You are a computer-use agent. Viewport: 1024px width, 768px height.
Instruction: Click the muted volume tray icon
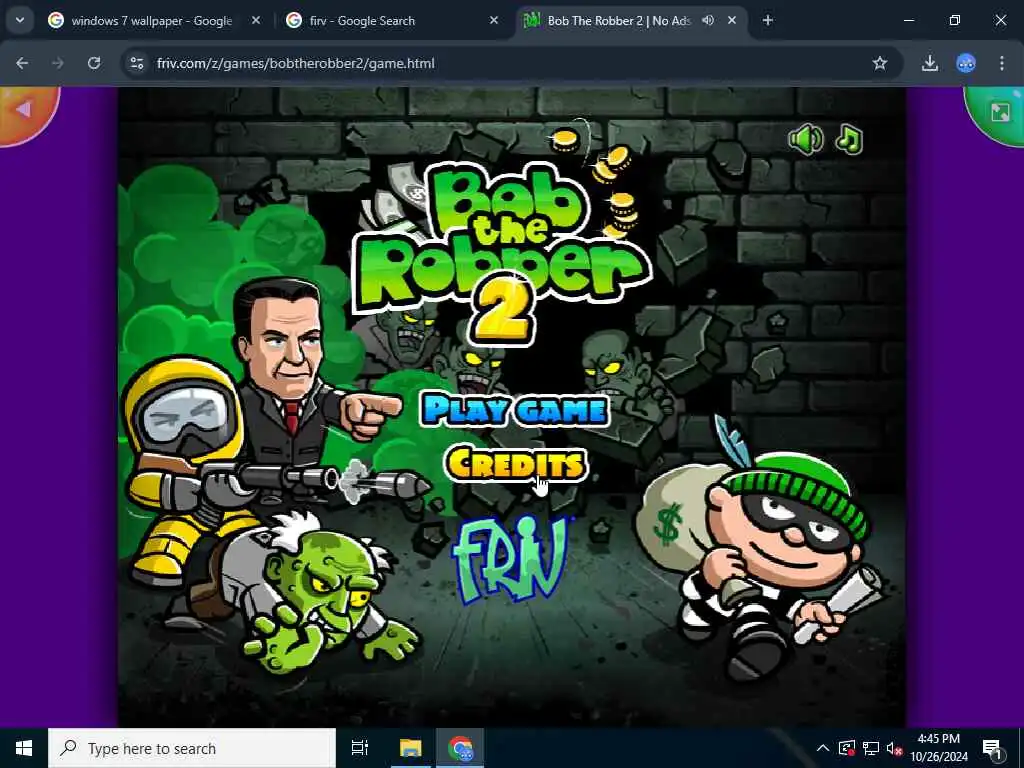tap(894, 749)
